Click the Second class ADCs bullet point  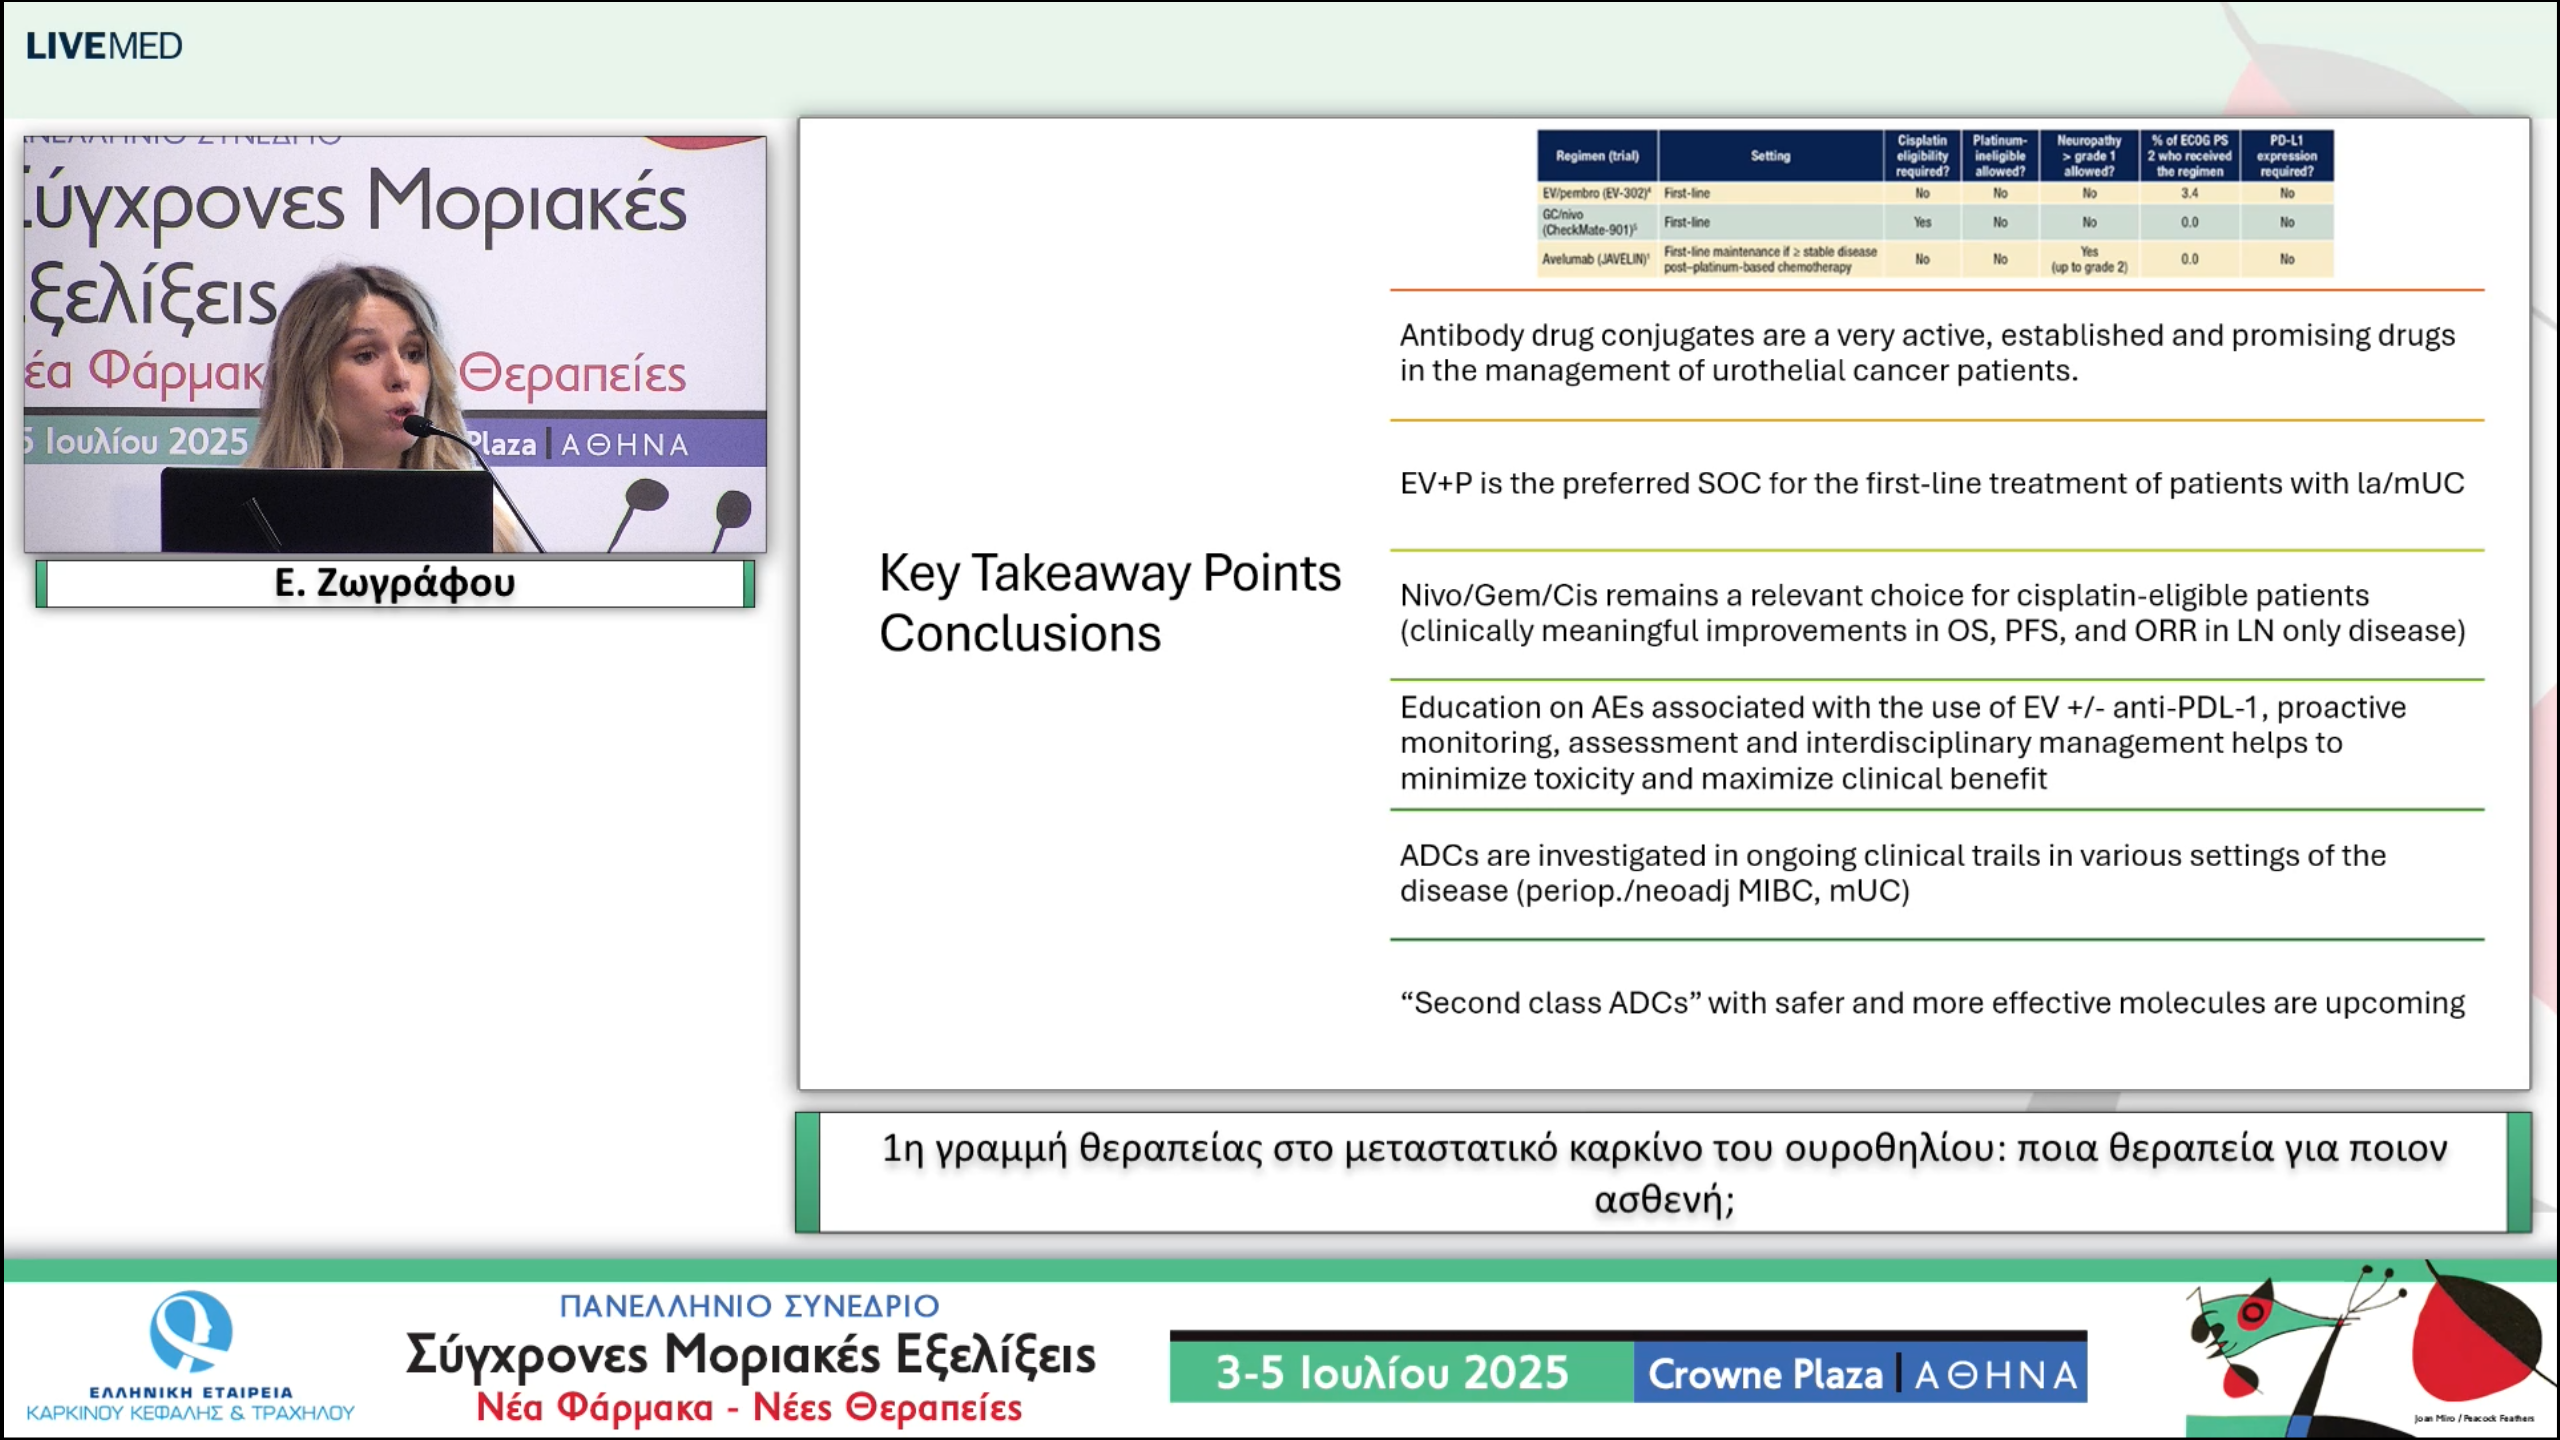coord(1931,1003)
